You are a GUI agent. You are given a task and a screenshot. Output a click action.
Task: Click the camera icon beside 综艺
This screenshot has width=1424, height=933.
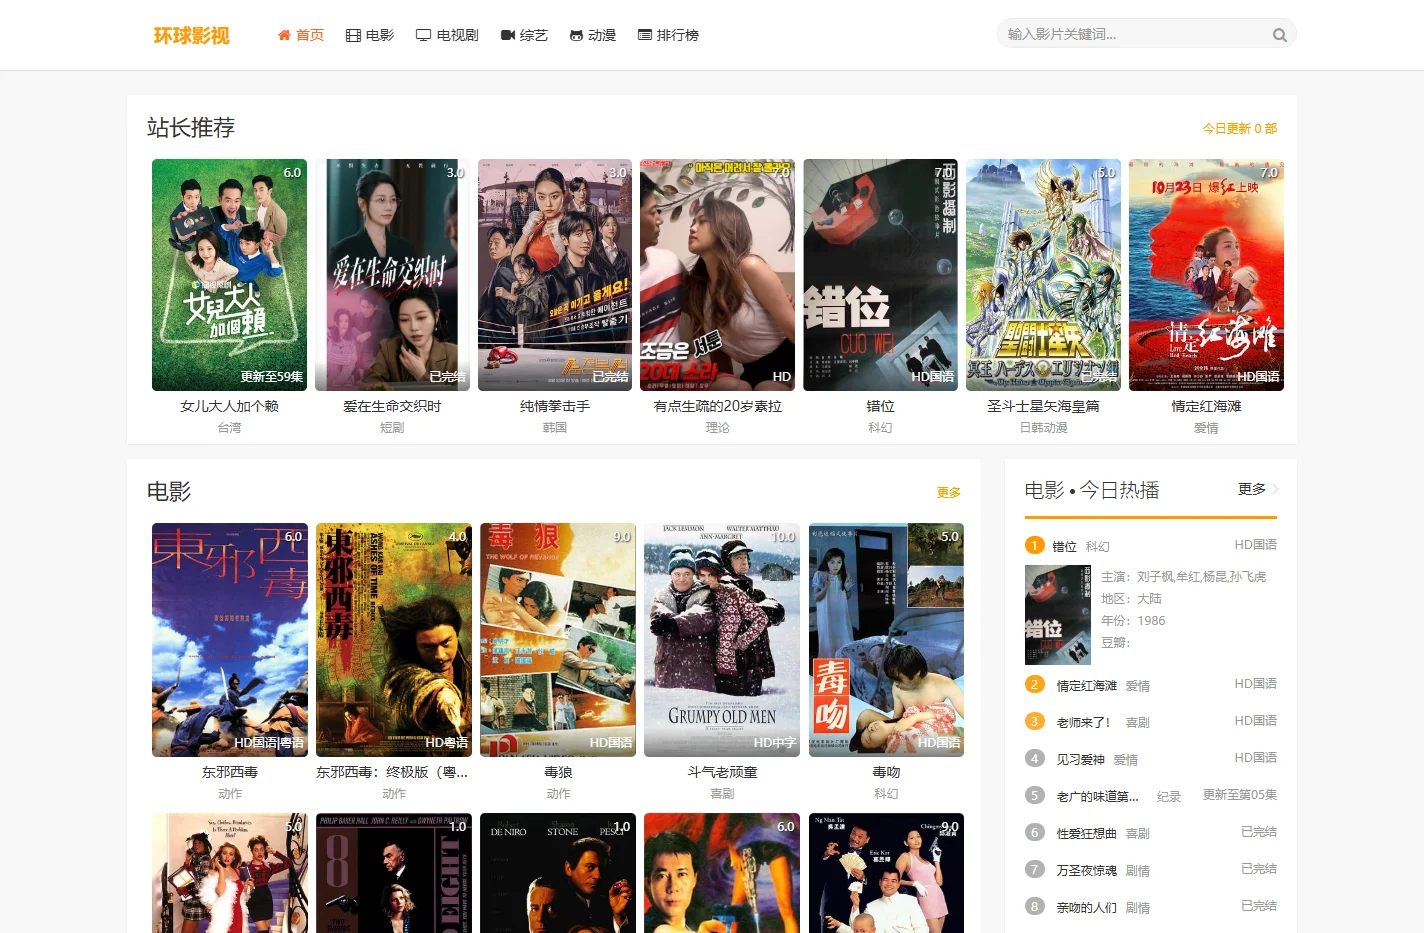click(508, 35)
